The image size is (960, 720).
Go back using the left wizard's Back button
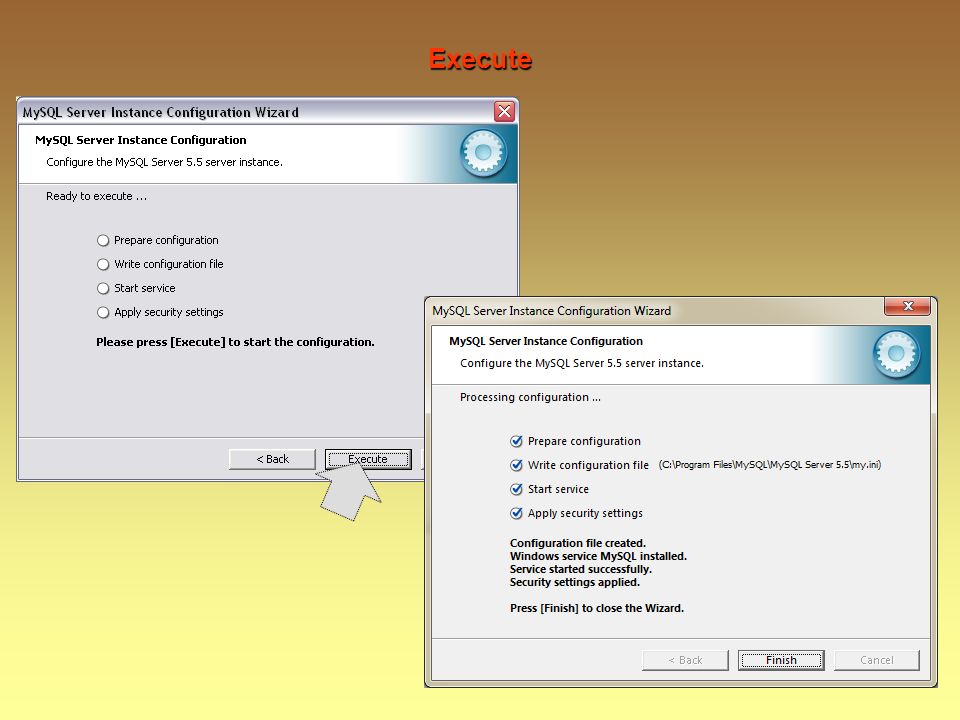(272, 459)
